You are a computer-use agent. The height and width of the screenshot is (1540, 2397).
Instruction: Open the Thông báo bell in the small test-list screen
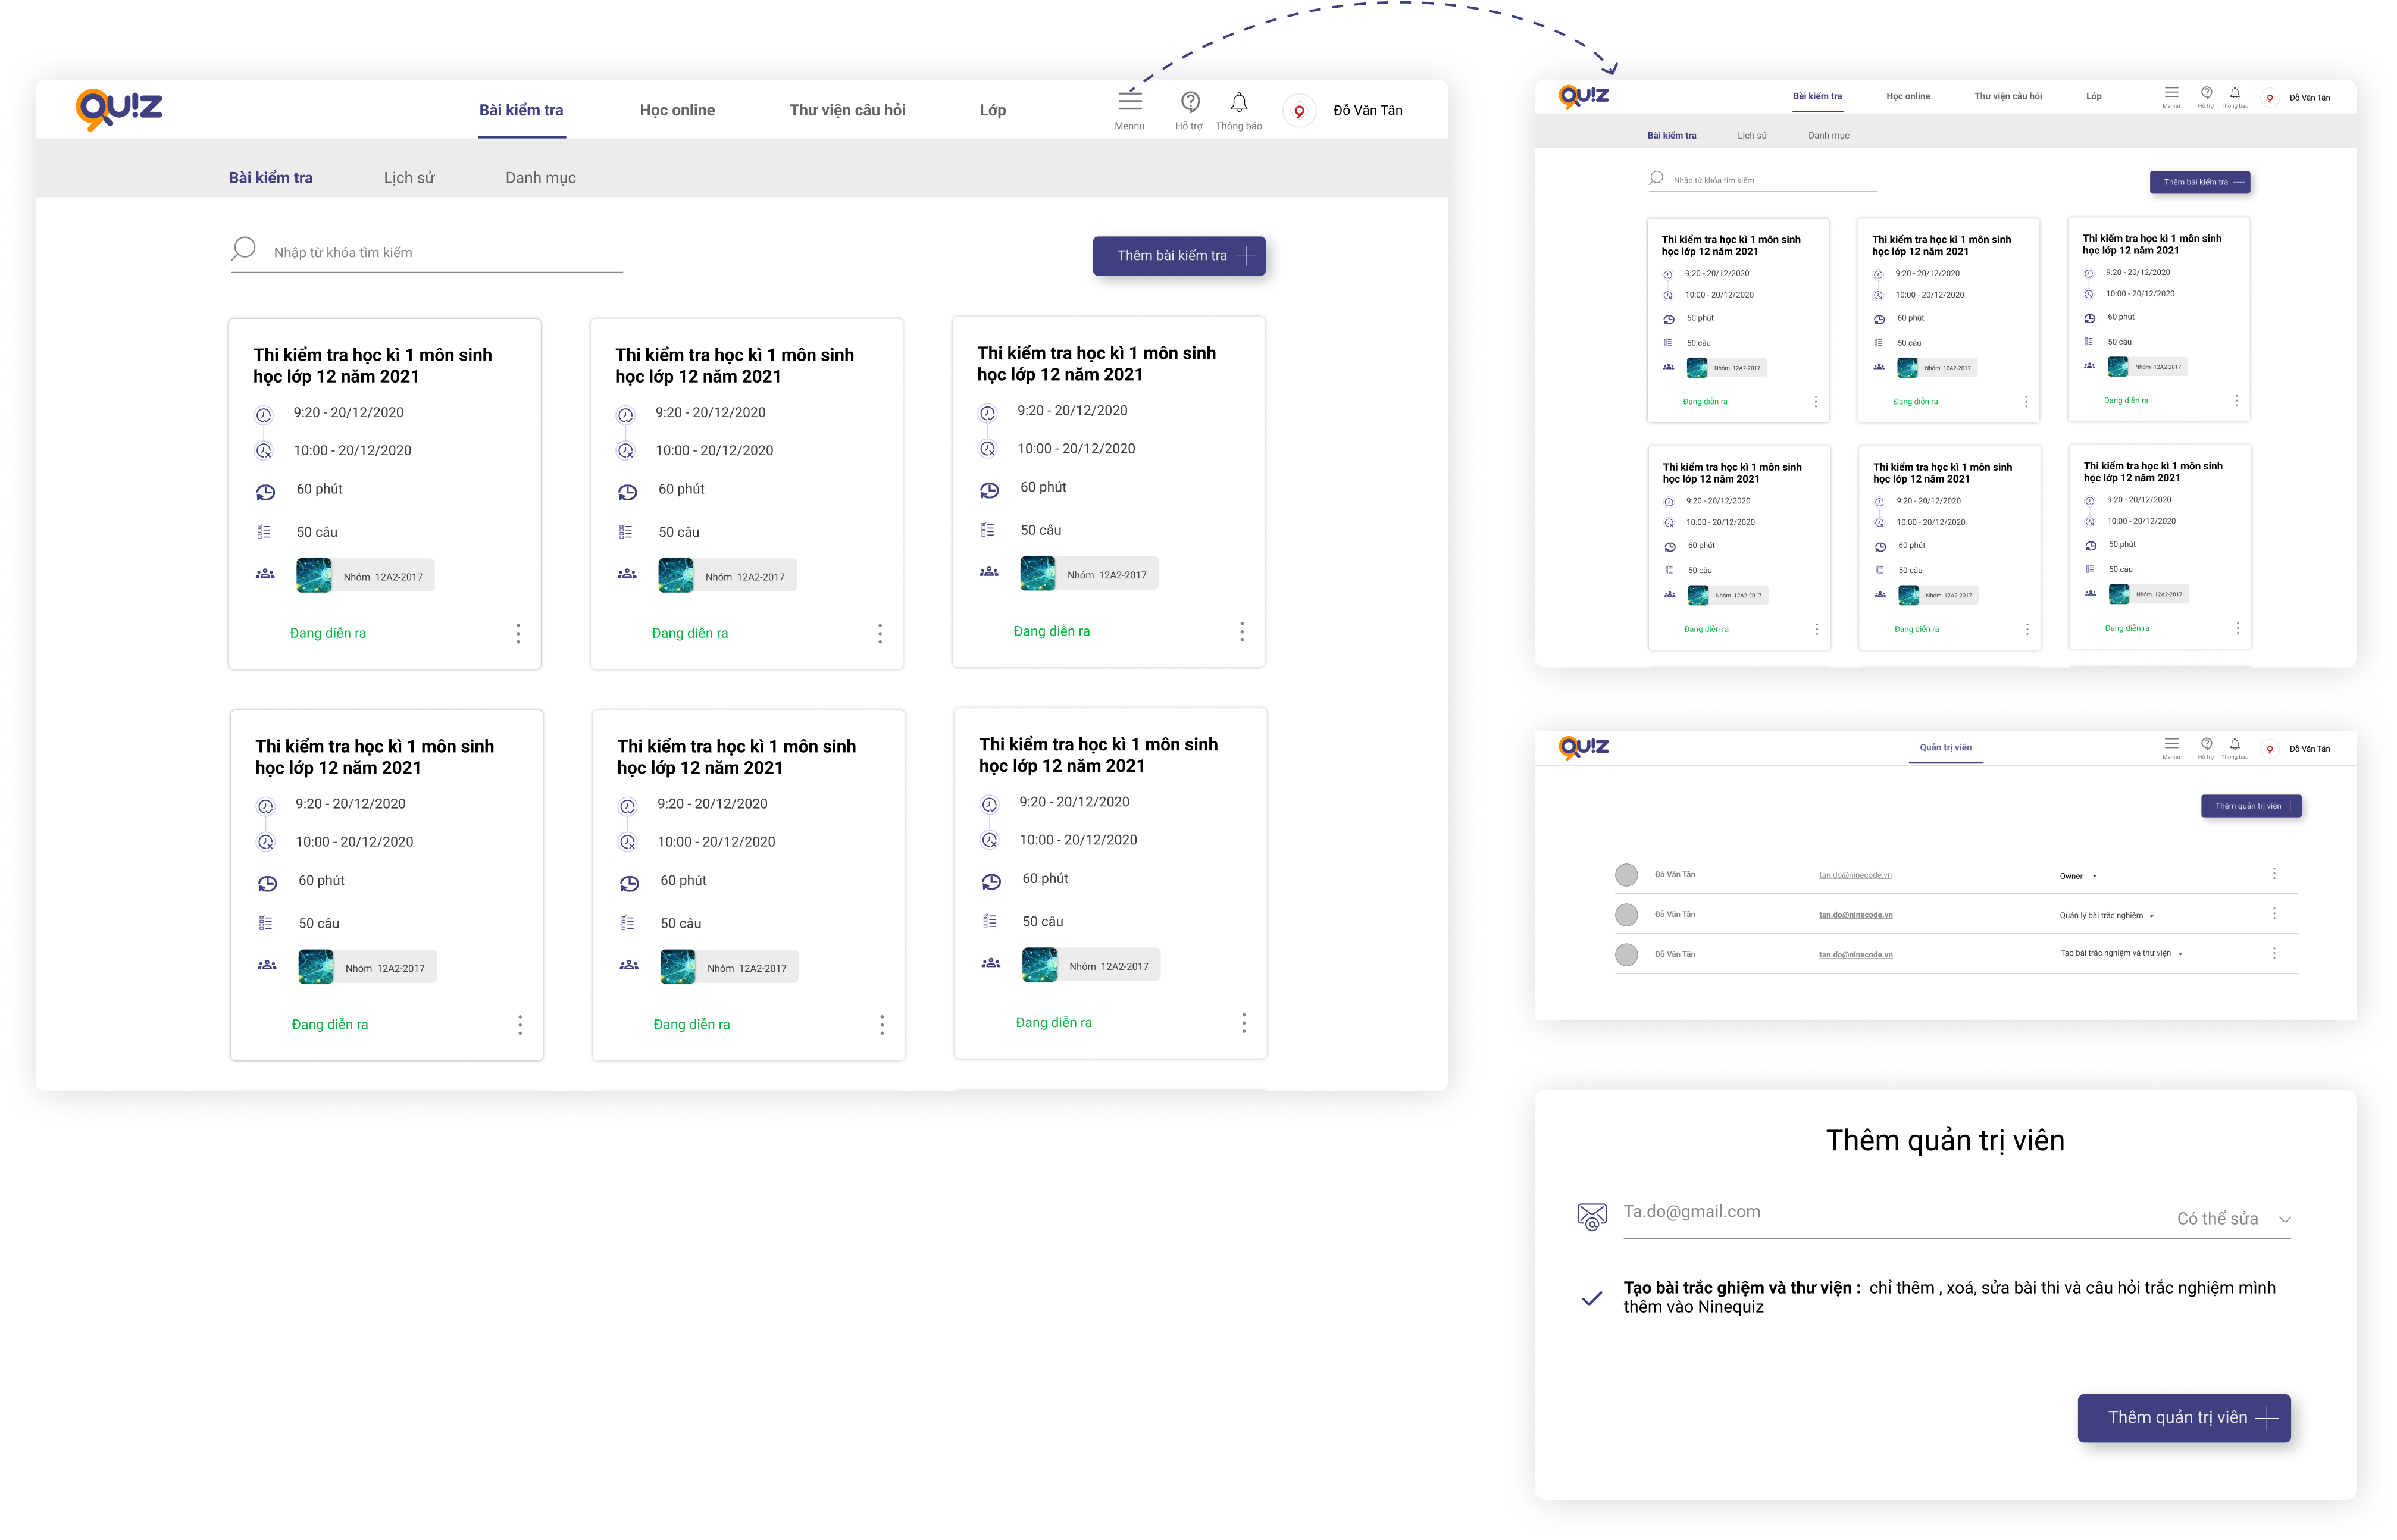click(2235, 92)
